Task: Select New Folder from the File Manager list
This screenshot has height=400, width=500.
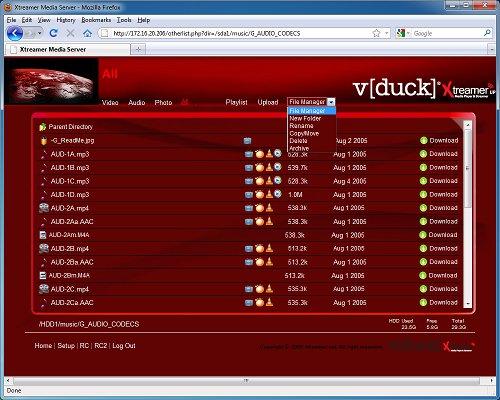Action: click(x=305, y=118)
